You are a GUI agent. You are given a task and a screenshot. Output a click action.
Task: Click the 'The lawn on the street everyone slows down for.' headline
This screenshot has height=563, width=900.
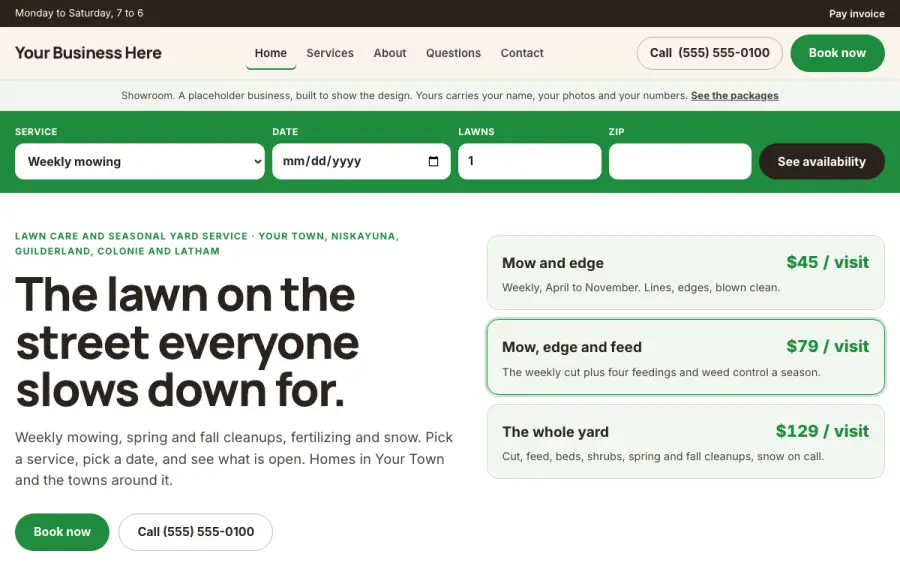(187, 342)
